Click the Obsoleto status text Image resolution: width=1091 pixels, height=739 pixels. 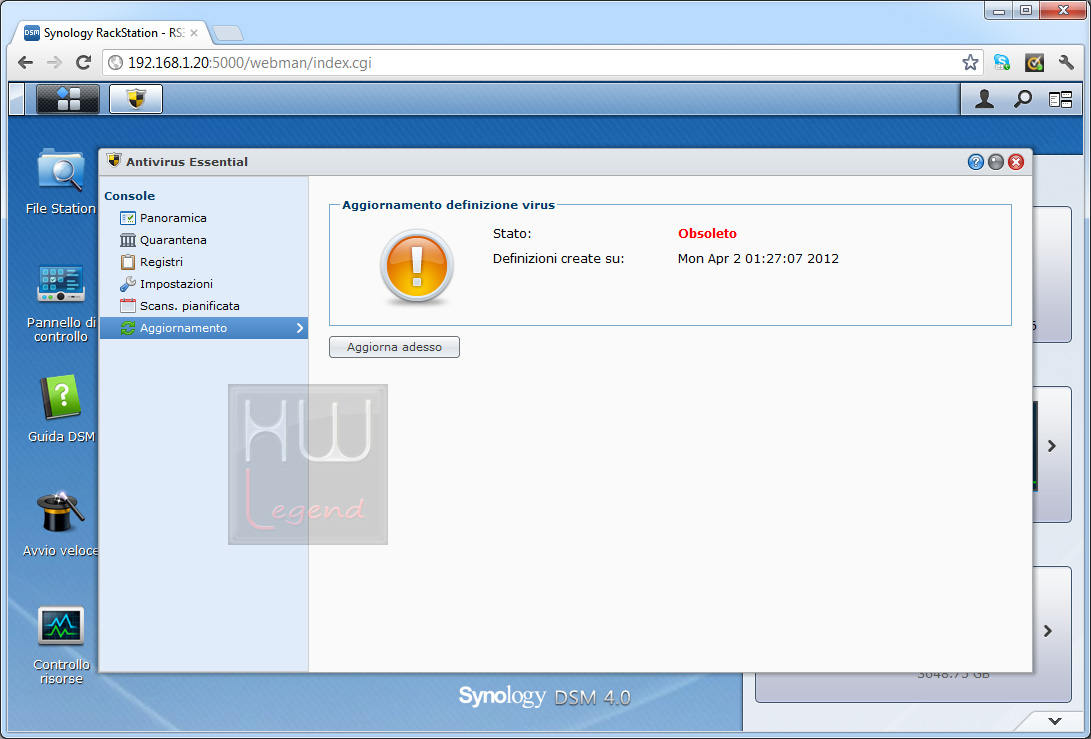pyautogui.click(x=707, y=234)
